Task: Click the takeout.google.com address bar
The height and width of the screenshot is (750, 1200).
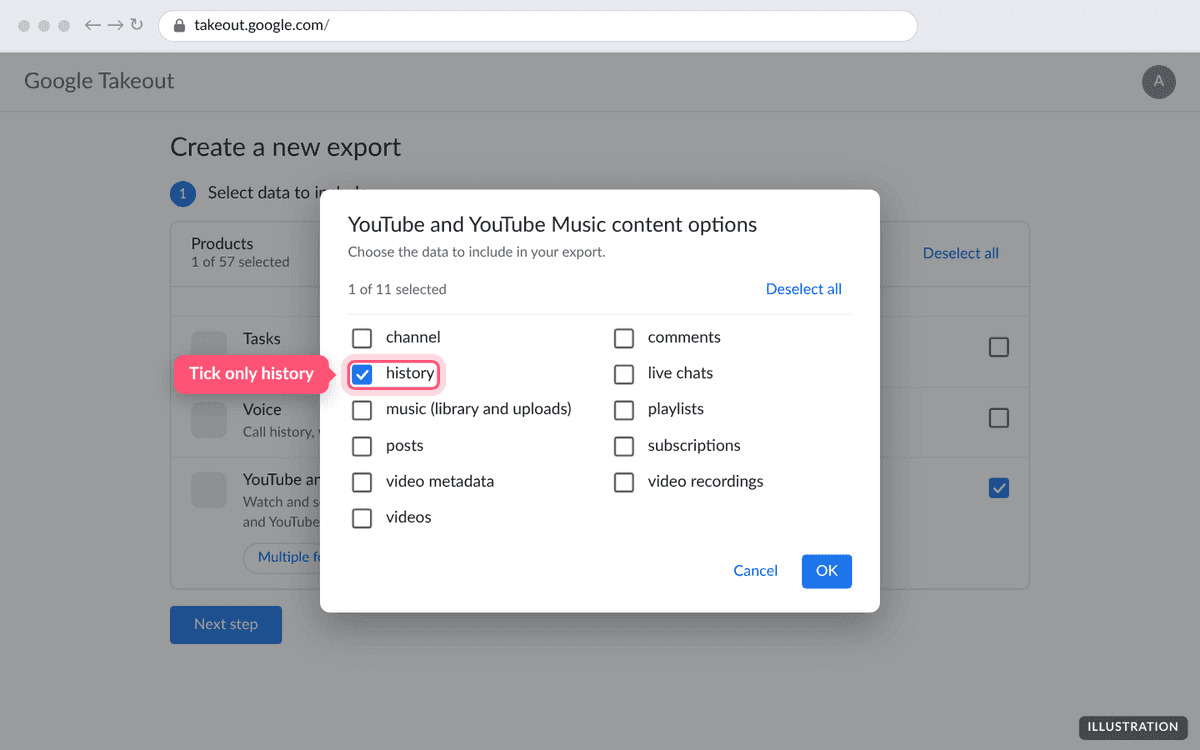Action: pyautogui.click(x=538, y=26)
